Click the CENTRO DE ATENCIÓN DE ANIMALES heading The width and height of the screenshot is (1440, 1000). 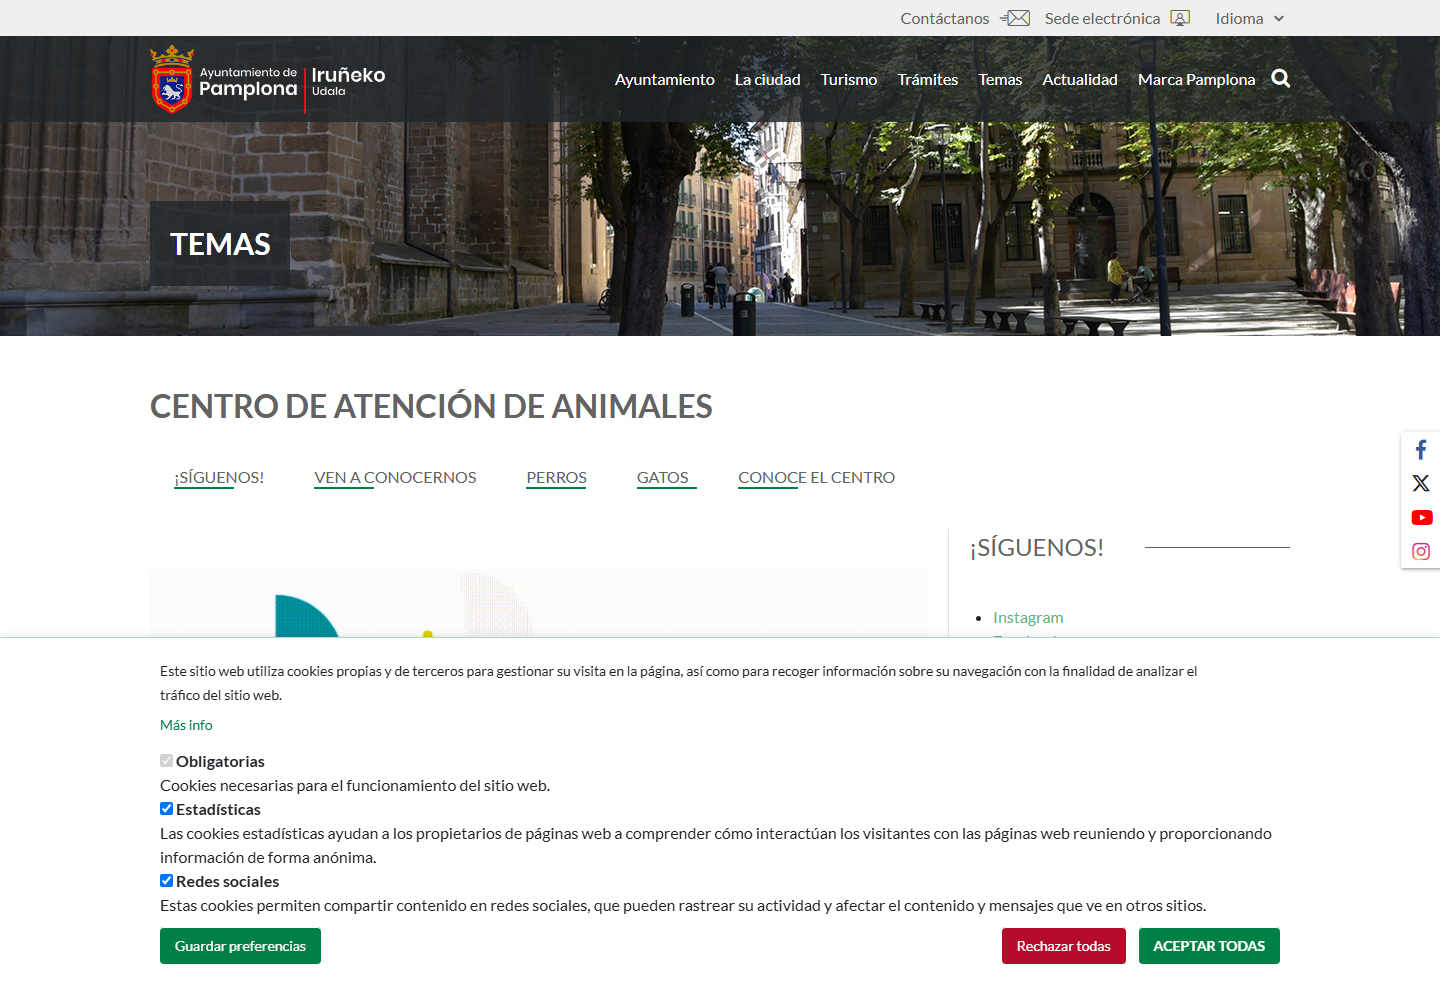431,406
